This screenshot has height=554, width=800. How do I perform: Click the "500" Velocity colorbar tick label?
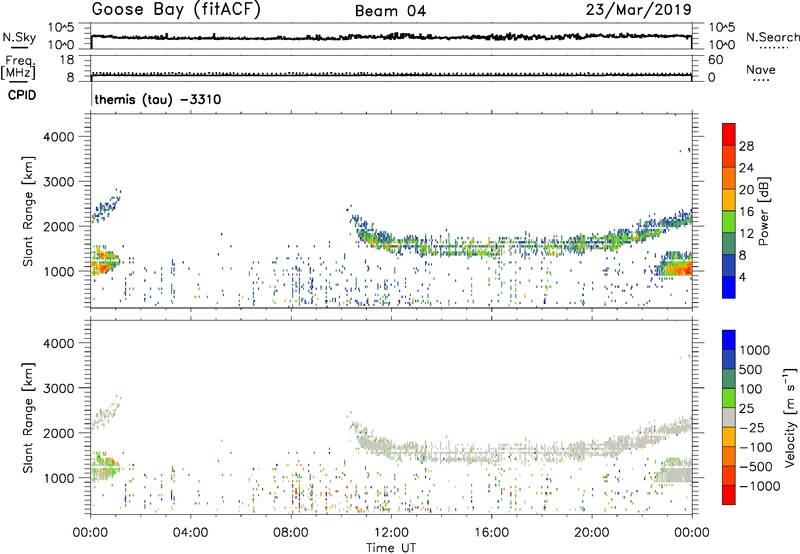751,370
